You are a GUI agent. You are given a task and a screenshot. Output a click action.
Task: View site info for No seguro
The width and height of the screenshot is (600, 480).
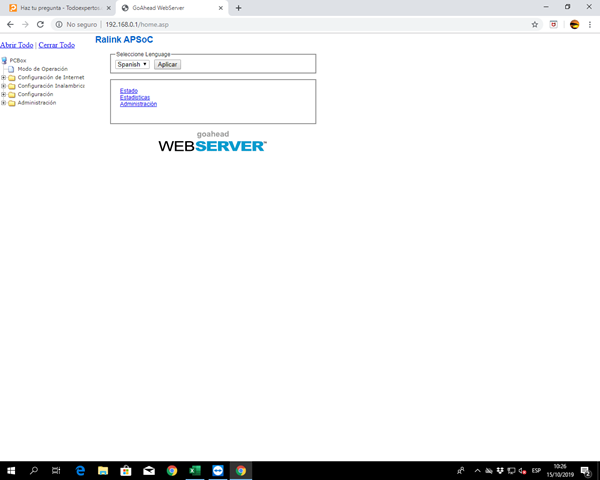(76, 24)
